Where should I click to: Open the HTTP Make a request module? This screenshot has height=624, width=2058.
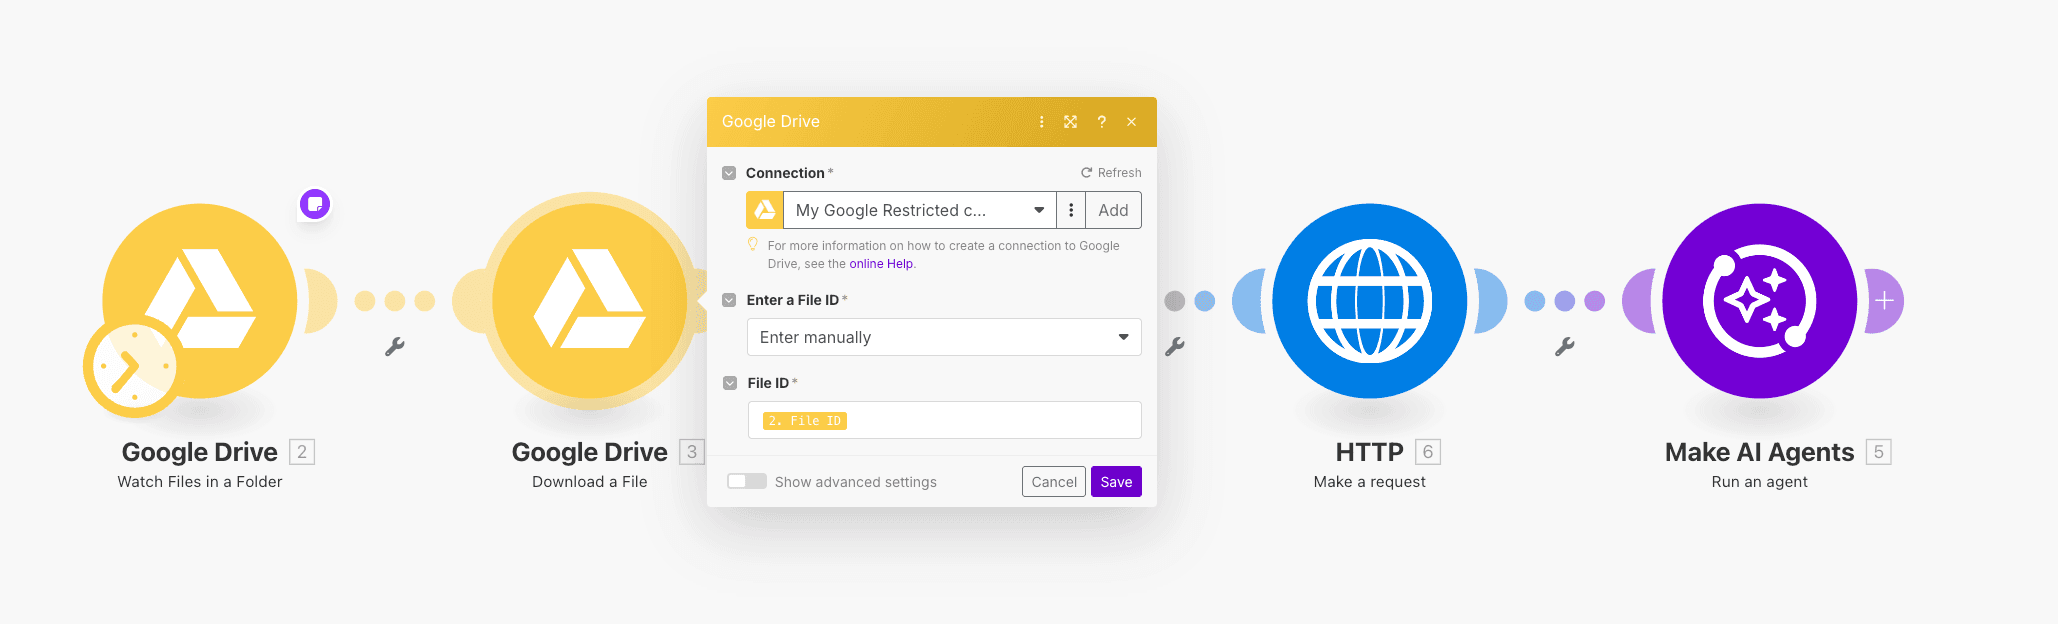1369,300
